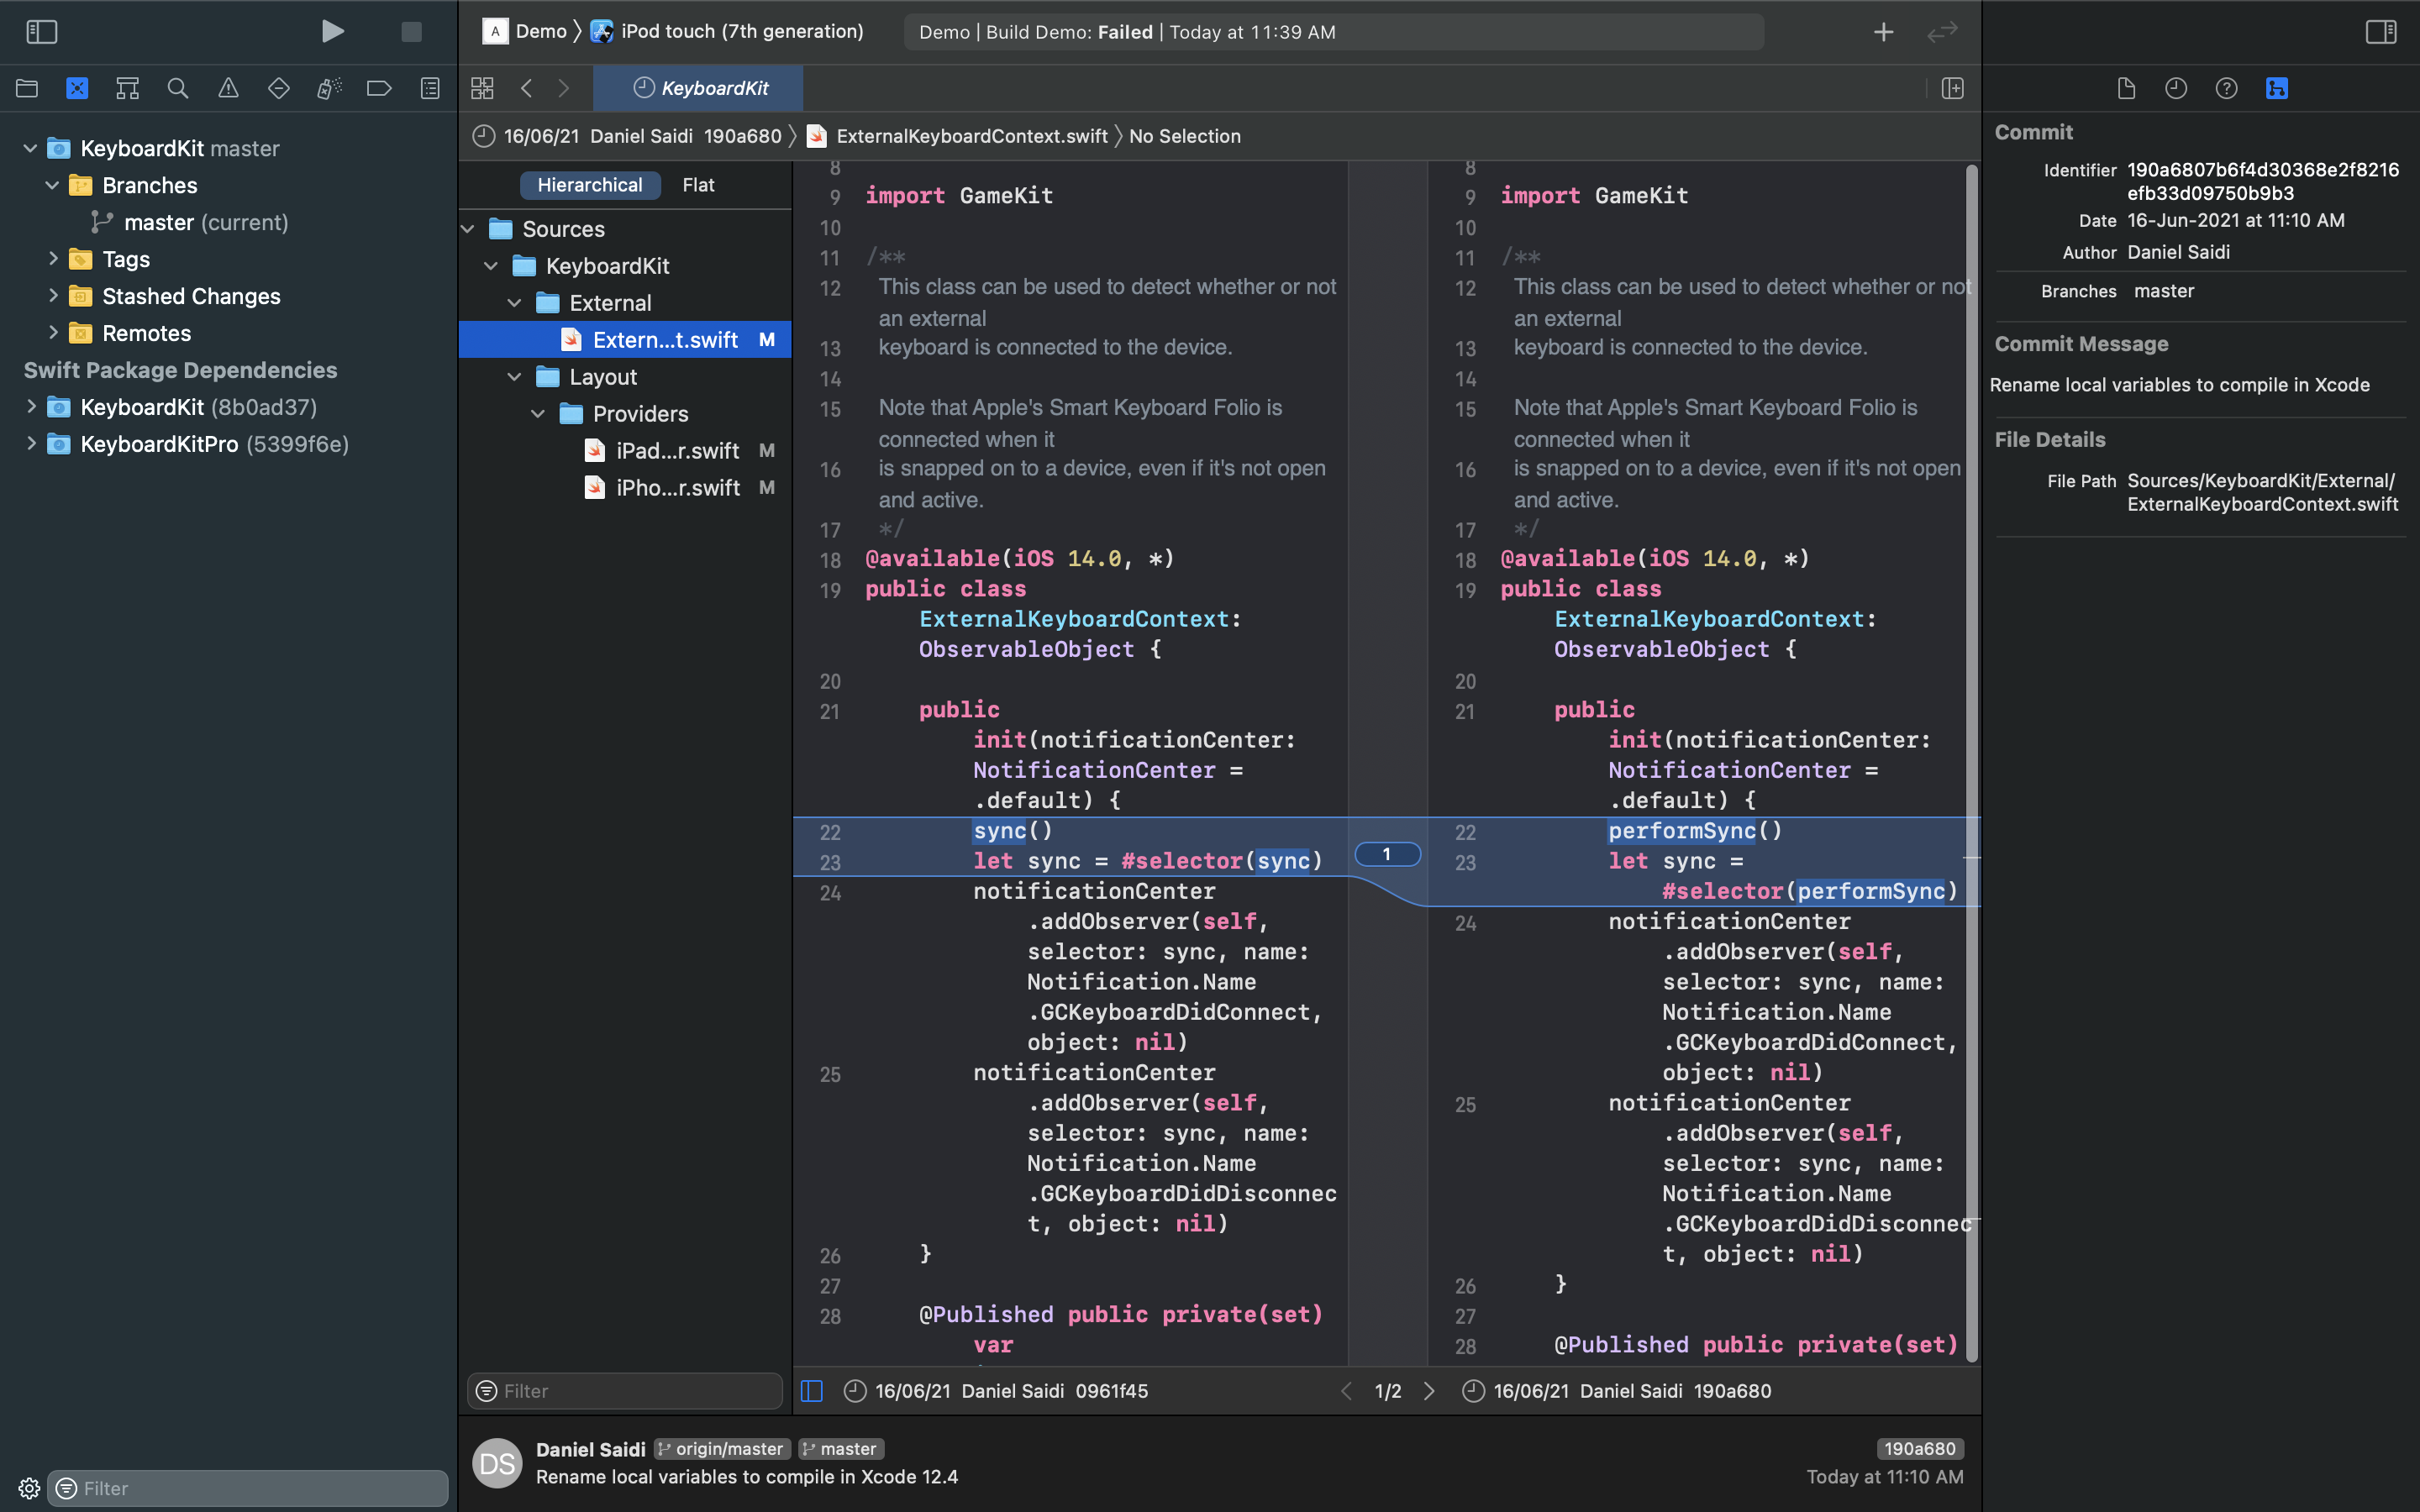Switch to the Flat view tab
This screenshot has width=2420, height=1512.
pos(698,184)
